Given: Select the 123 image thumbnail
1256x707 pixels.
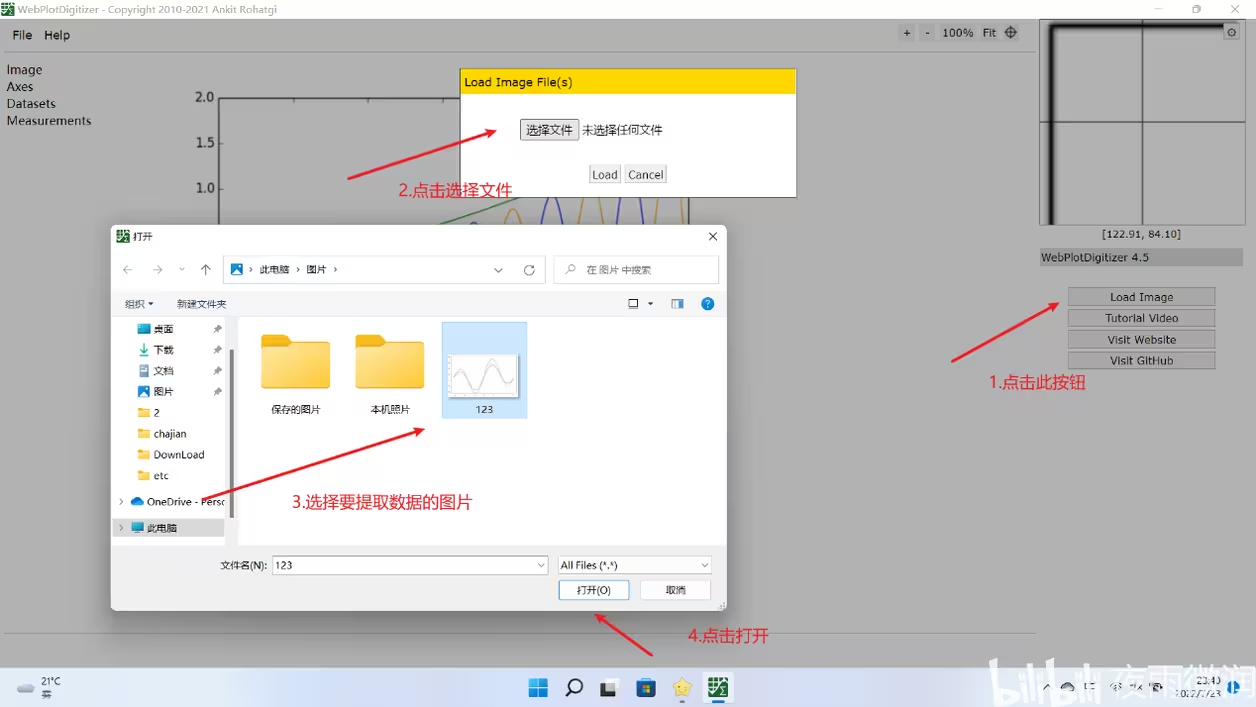Looking at the screenshot, I should [484, 369].
